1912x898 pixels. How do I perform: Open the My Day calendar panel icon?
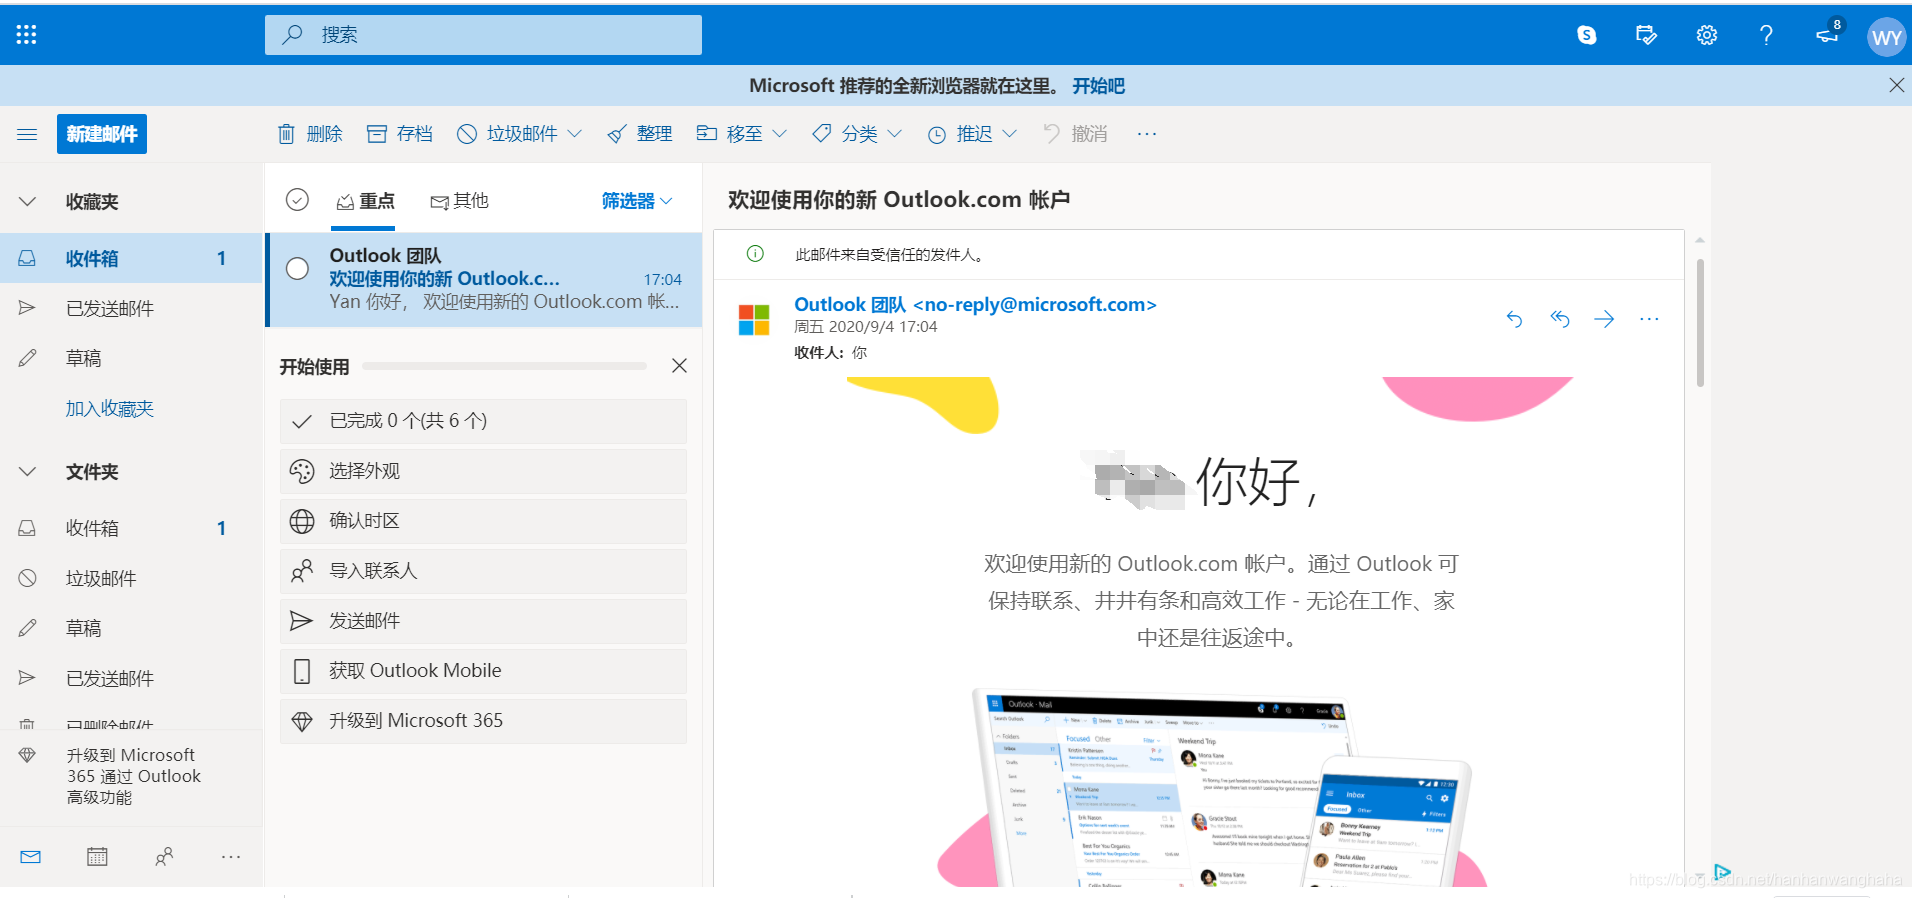point(1646,35)
